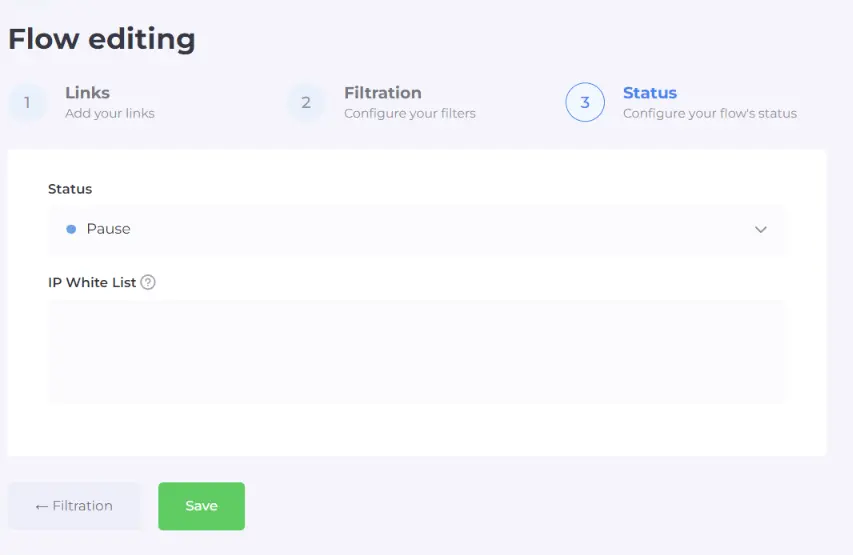Go back using the ← Filtration button
This screenshot has width=853, height=555.
[74, 506]
